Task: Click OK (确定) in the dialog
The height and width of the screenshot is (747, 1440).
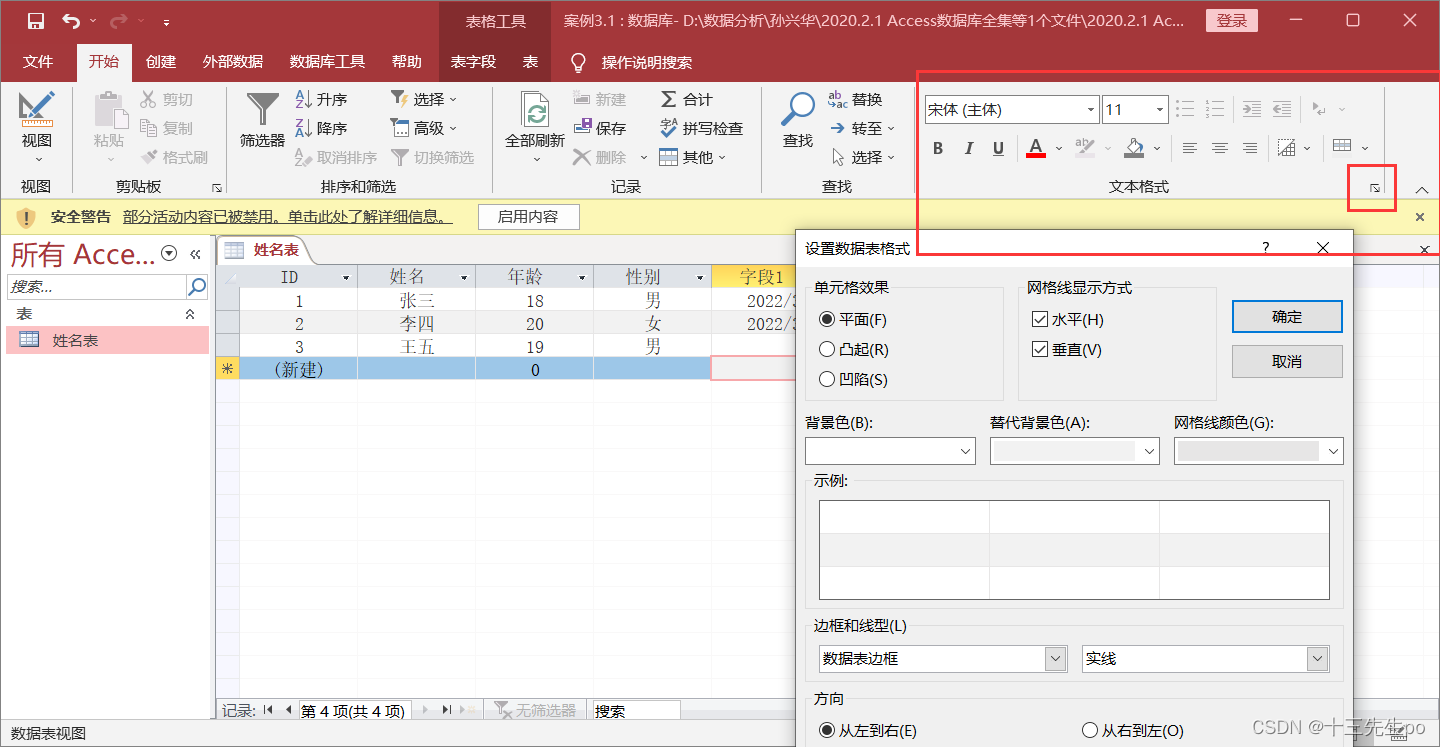Action: tap(1287, 317)
